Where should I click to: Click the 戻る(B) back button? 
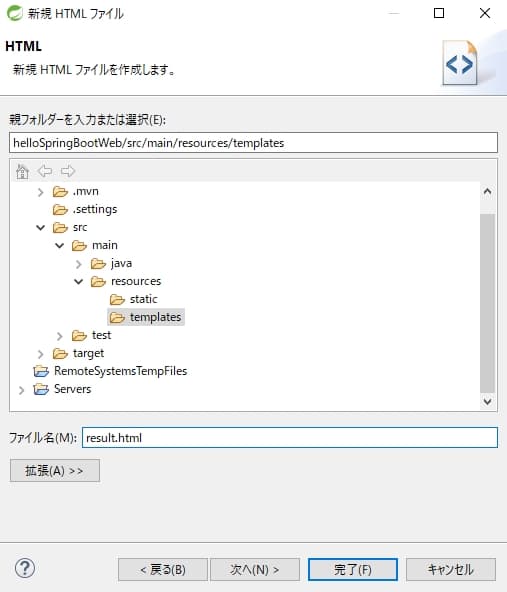coord(163,569)
